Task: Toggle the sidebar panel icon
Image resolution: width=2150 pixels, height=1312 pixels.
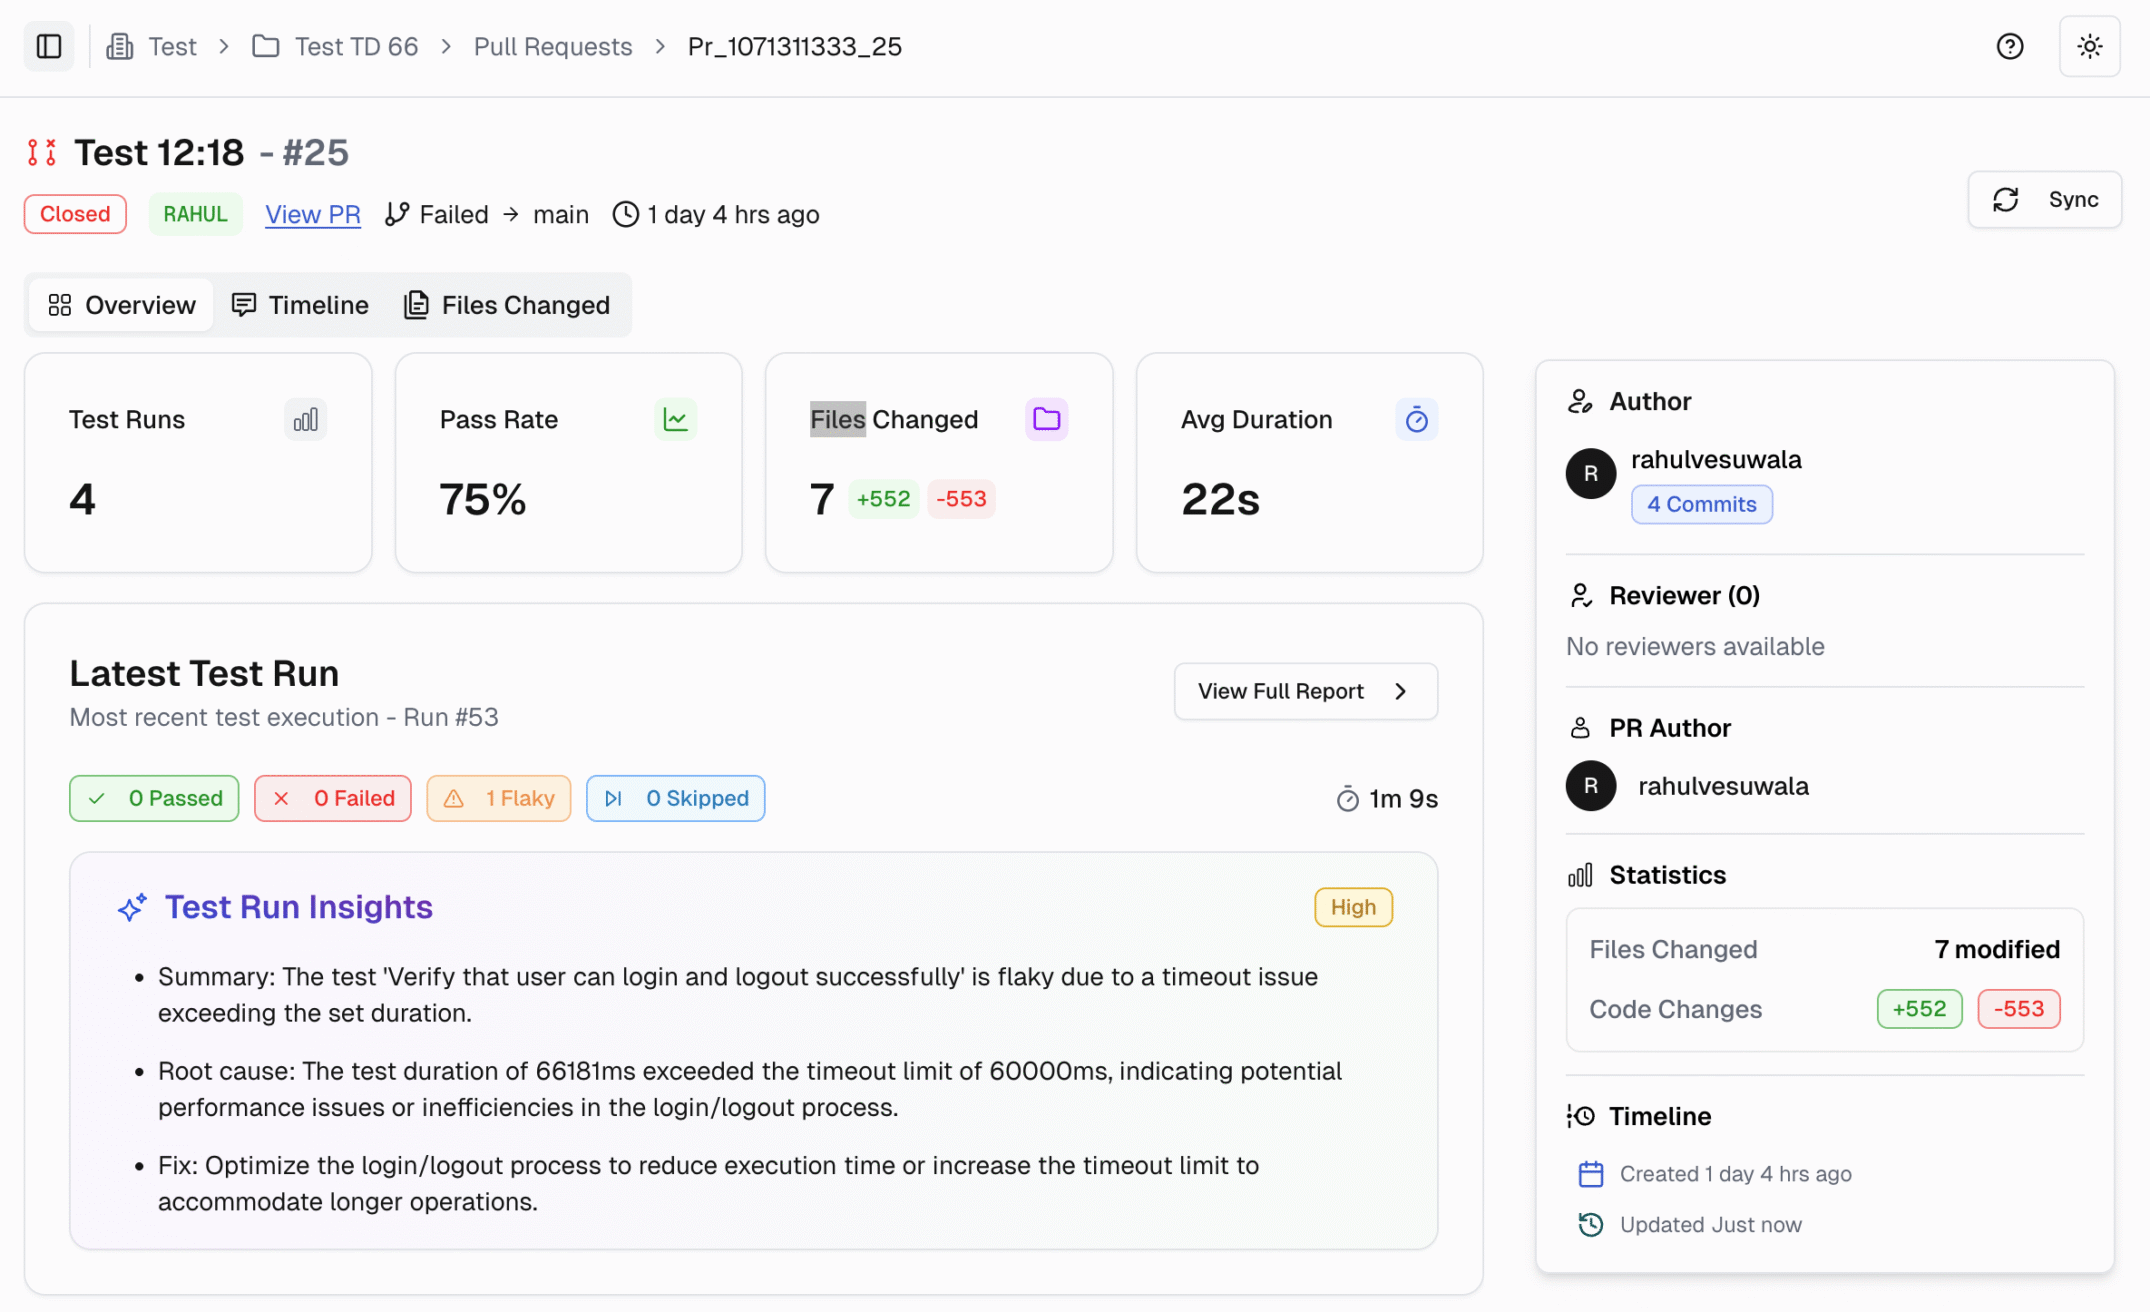Action: (x=48, y=46)
